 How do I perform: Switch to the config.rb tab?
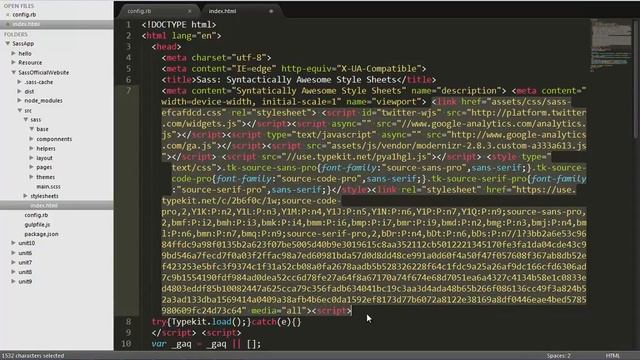(x=139, y=11)
